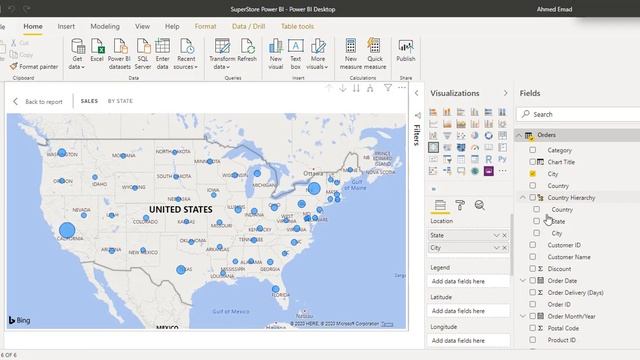Go Back to report
The image size is (640, 360).
(38, 102)
